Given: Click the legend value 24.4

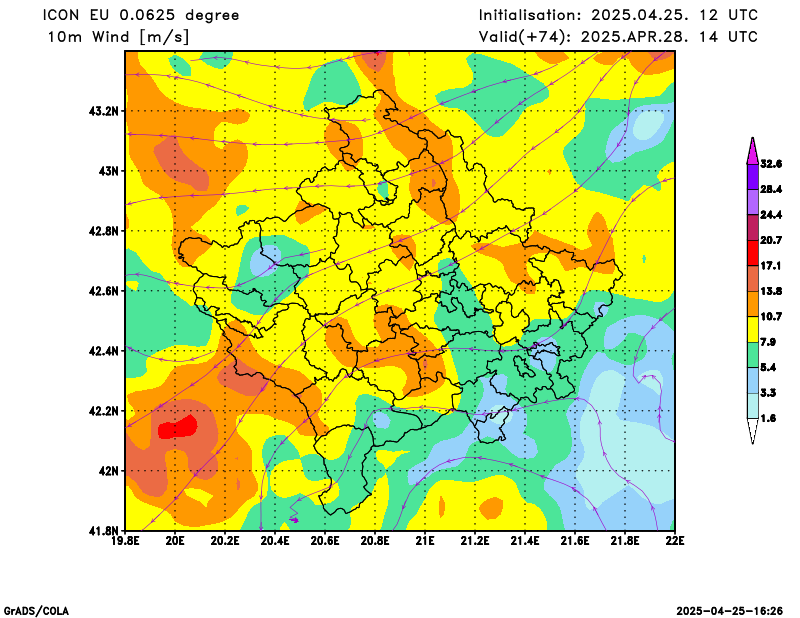Looking at the screenshot, I should [x=771, y=215].
